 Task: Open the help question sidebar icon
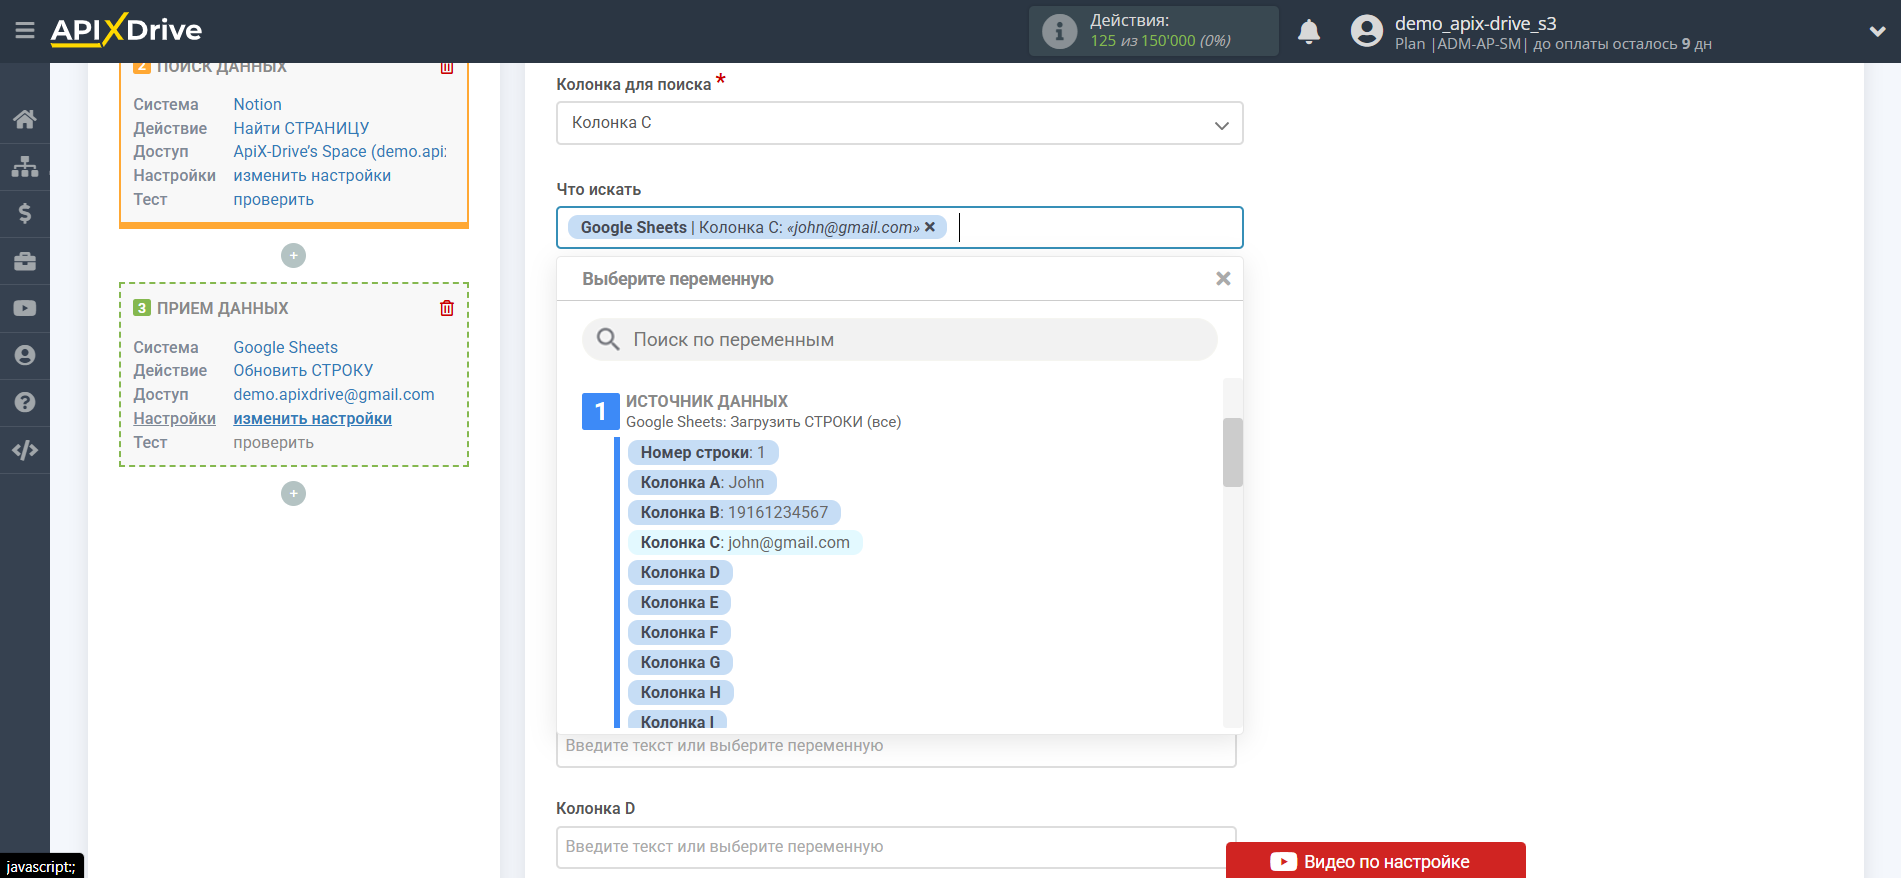[x=25, y=402]
